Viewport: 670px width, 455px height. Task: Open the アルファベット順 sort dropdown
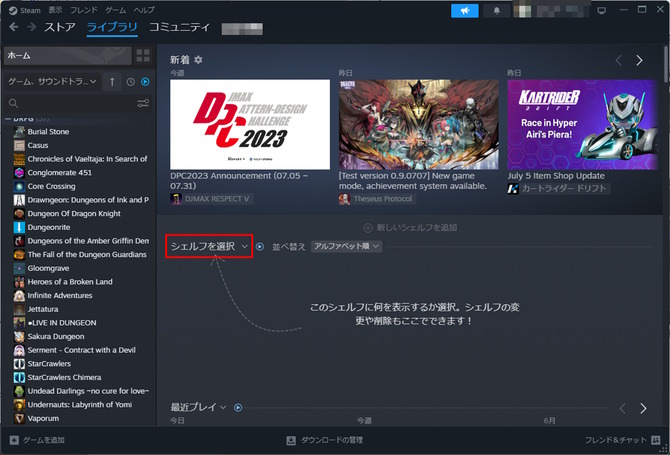click(x=346, y=246)
